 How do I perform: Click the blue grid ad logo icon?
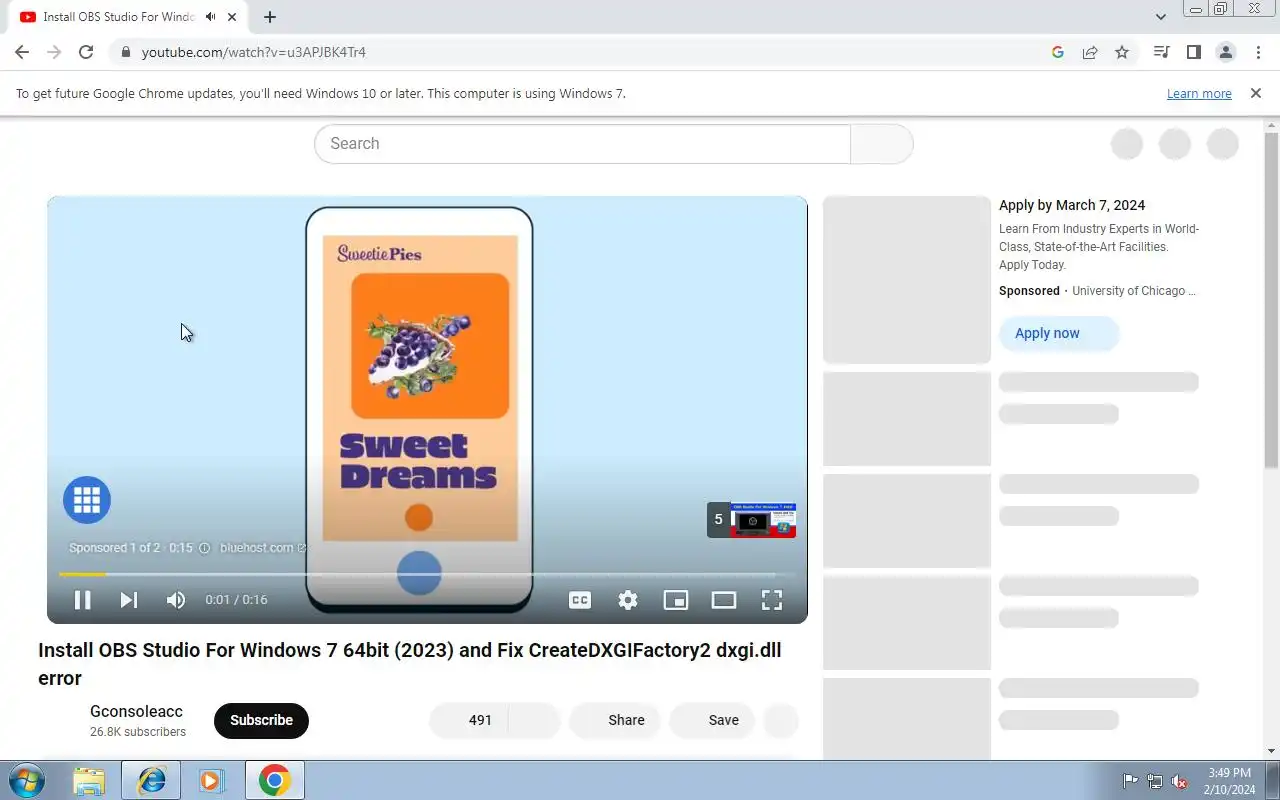click(x=87, y=500)
